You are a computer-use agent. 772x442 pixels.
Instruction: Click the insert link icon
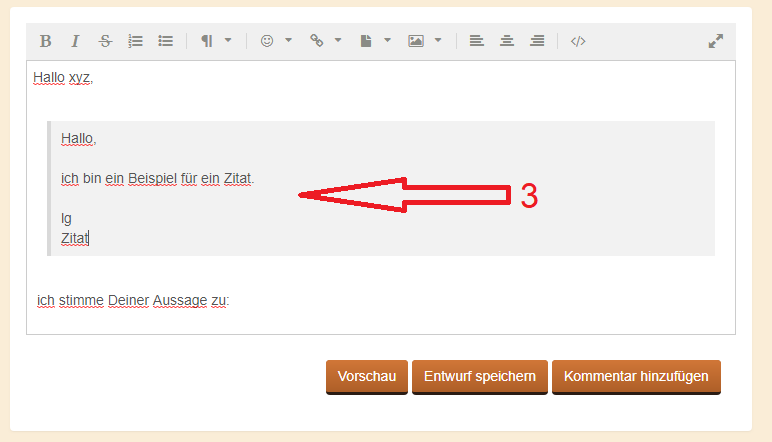317,41
